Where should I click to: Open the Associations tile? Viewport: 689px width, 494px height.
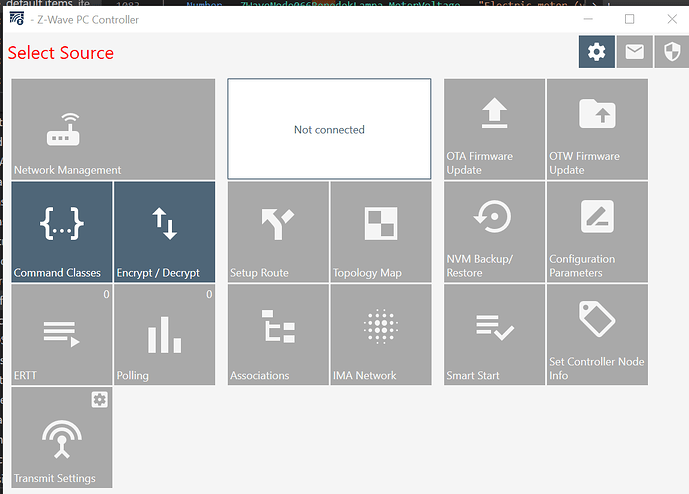point(278,335)
